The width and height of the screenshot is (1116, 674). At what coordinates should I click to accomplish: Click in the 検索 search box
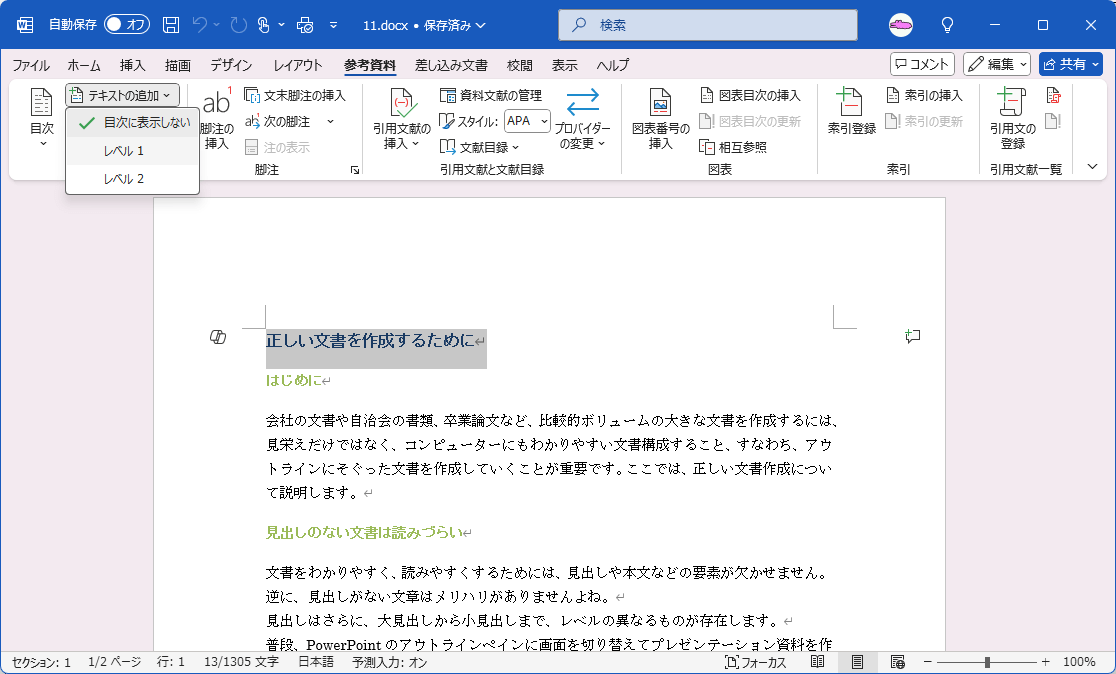pos(707,25)
